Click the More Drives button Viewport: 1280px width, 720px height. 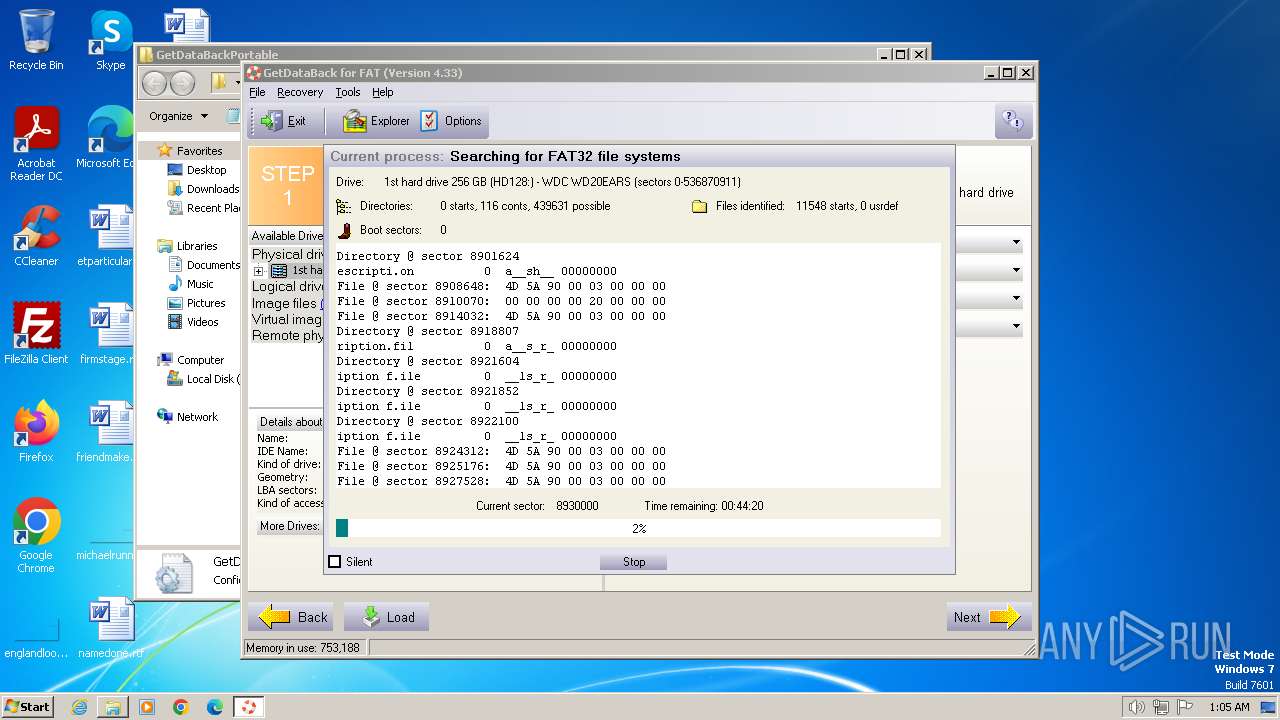pos(289,526)
